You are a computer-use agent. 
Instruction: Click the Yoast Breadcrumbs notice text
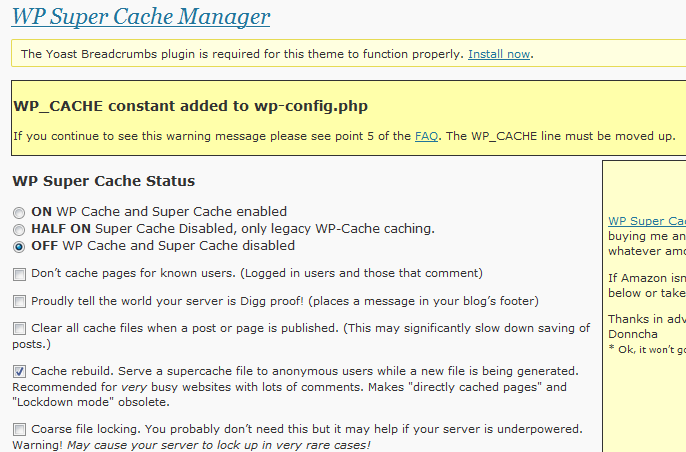click(x=242, y=54)
